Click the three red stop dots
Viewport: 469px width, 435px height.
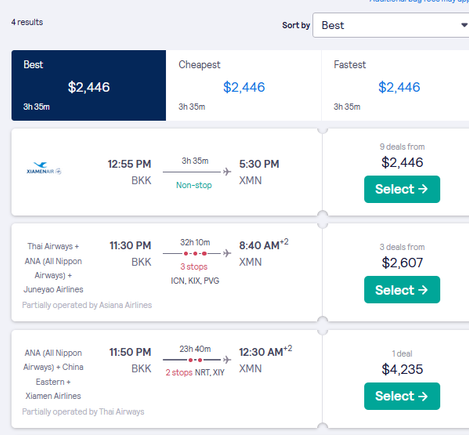point(195,253)
